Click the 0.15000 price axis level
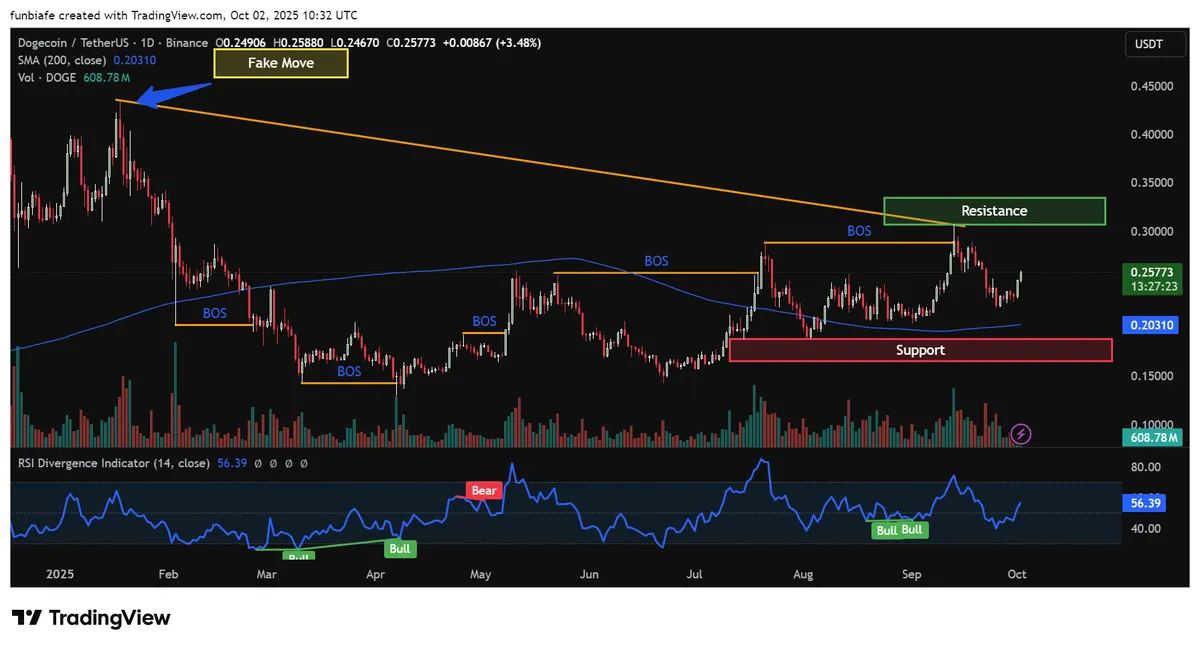This screenshot has height=648, width=1200. pos(1151,377)
